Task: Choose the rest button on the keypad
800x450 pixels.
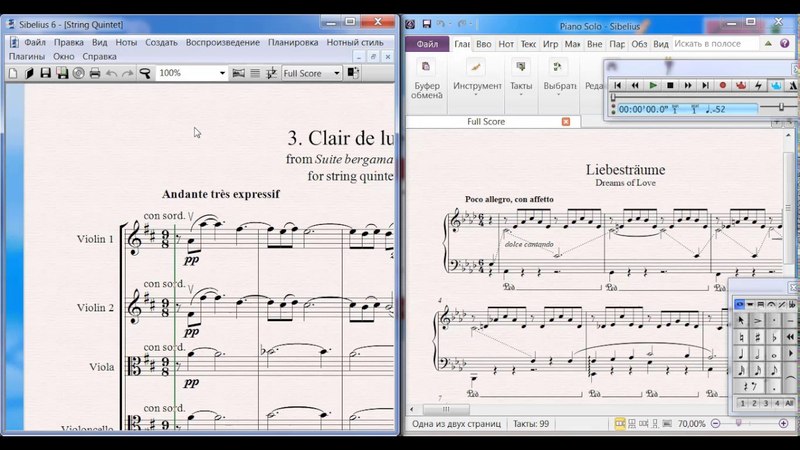Action: pyautogui.click(x=748, y=387)
